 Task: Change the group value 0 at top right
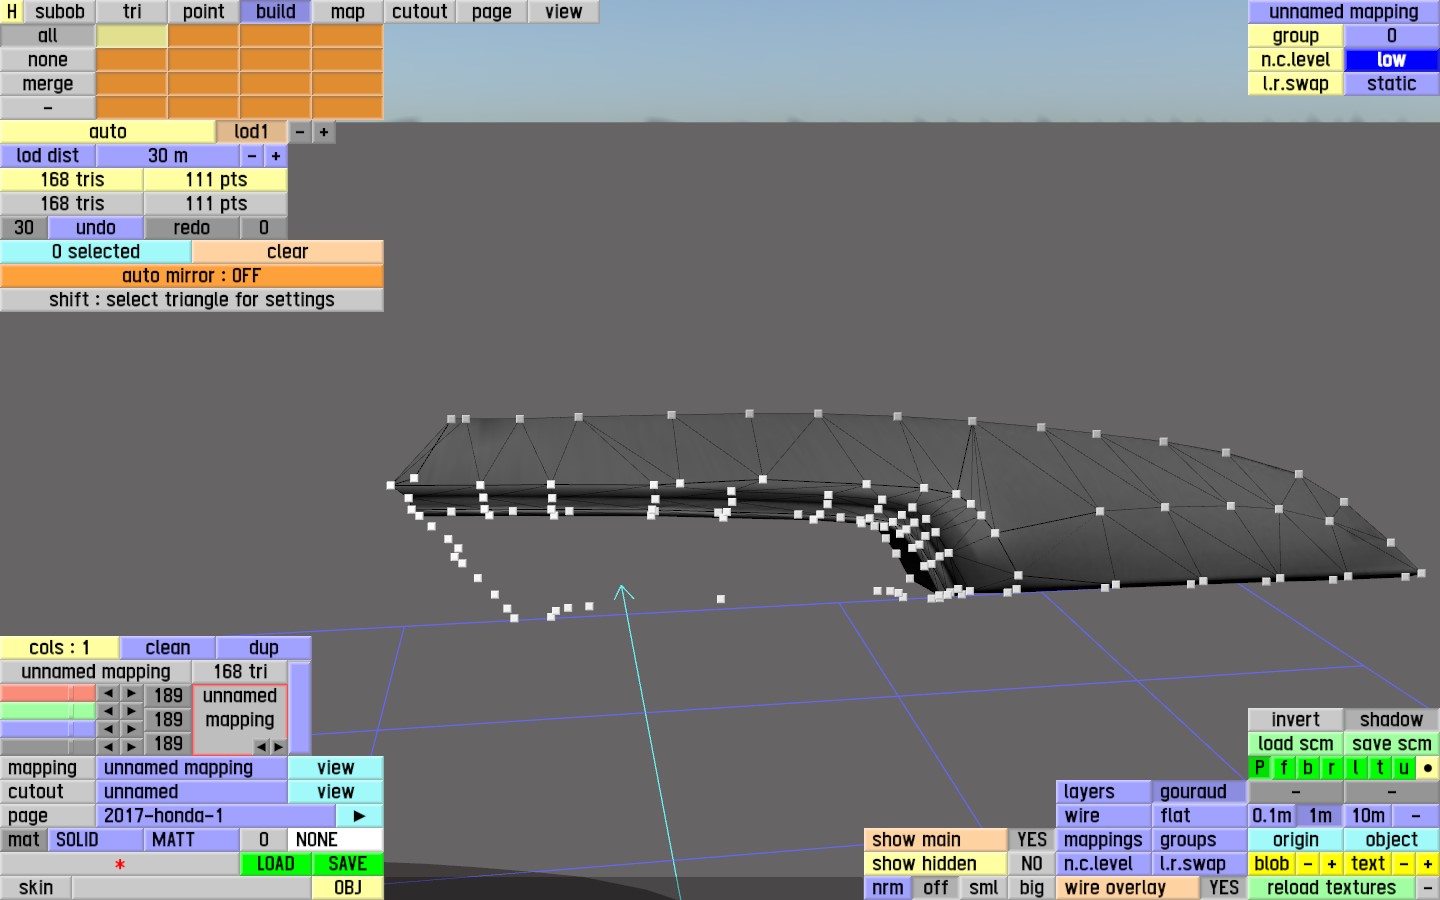pyautogui.click(x=1392, y=36)
